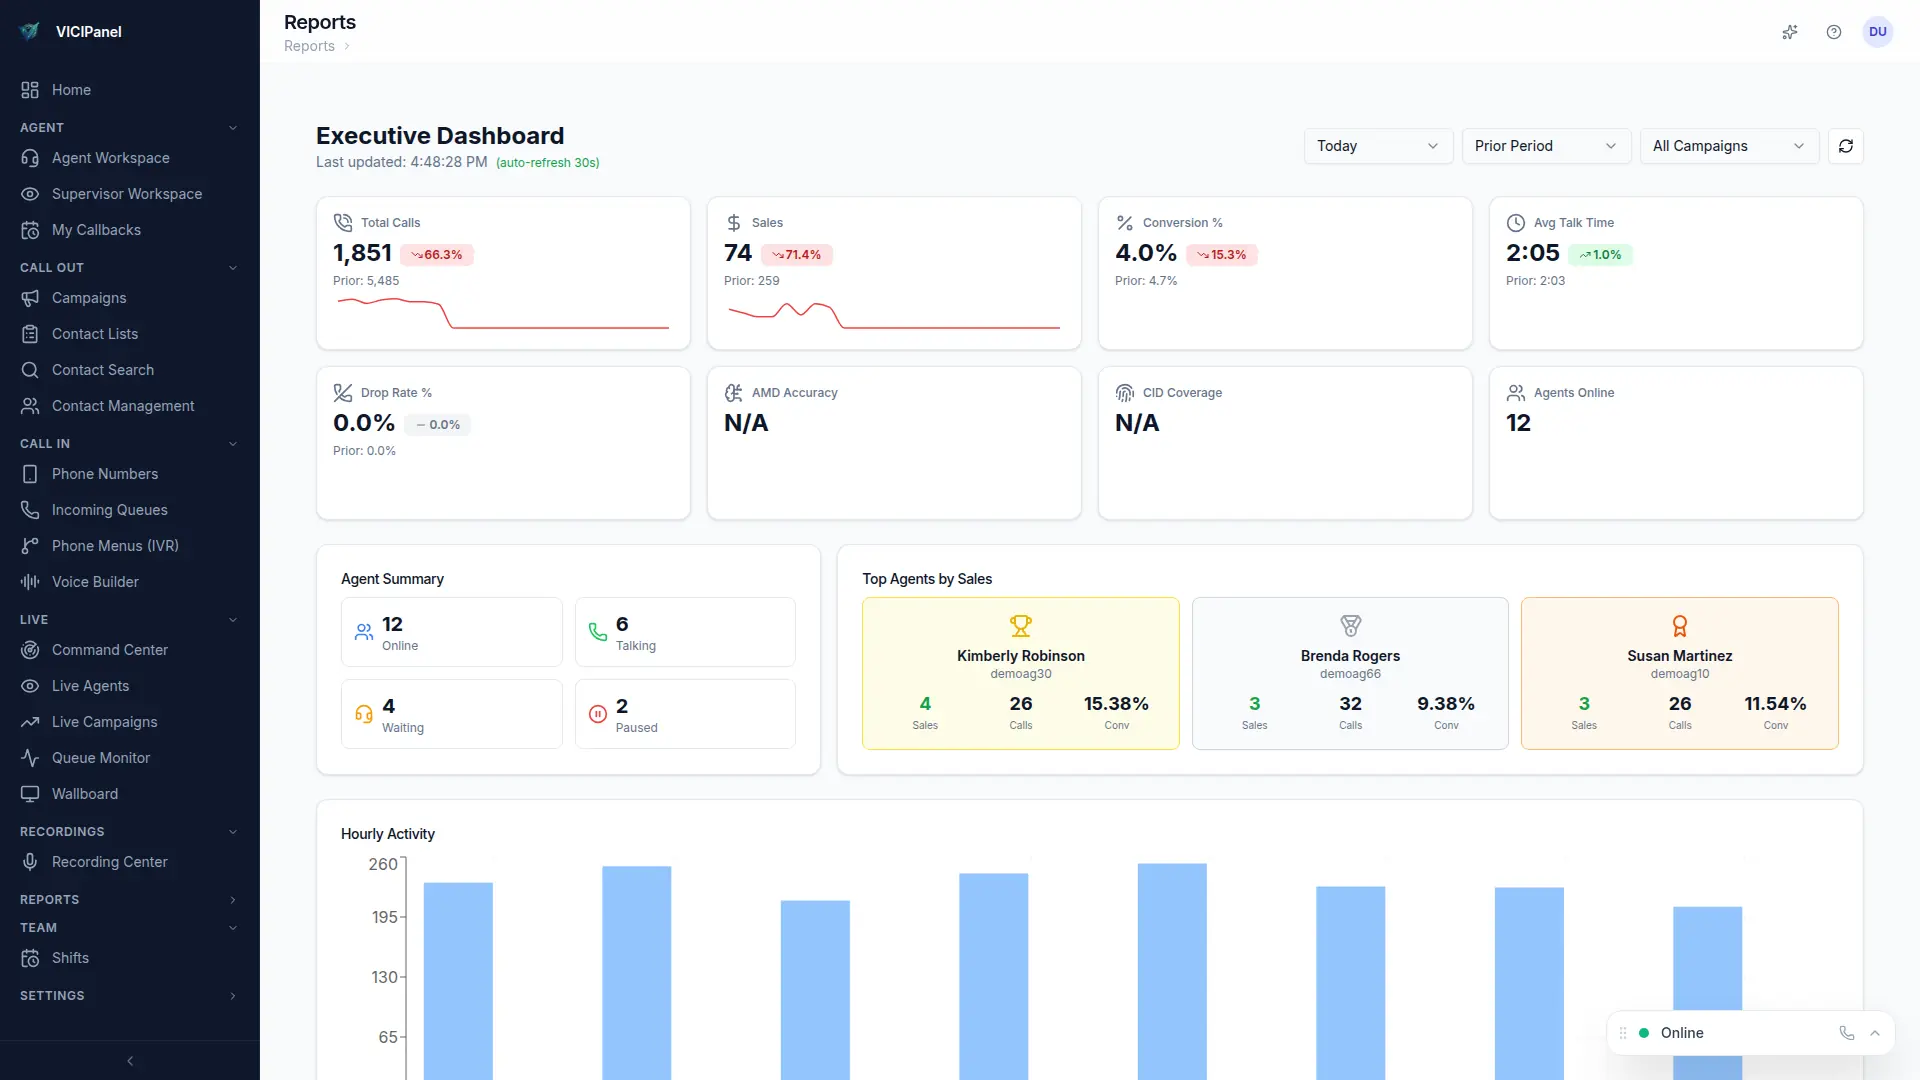Click the Voice Builder waveform icon
Image resolution: width=1920 pixels, height=1080 pixels.
[30, 581]
